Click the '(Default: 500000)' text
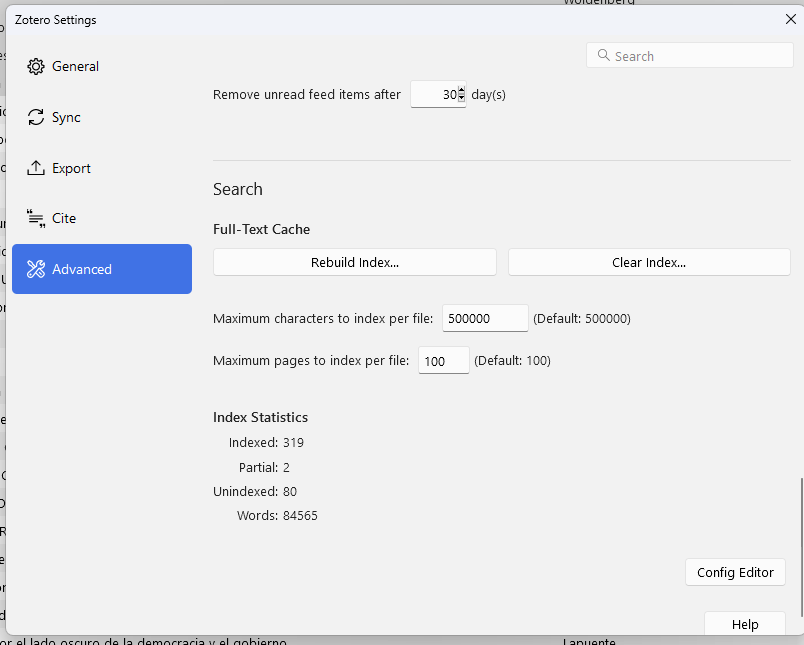 click(x=582, y=319)
